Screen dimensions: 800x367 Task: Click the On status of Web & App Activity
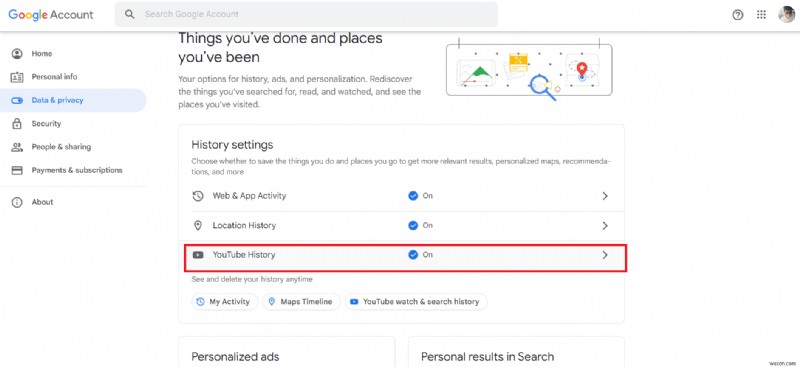(x=428, y=196)
